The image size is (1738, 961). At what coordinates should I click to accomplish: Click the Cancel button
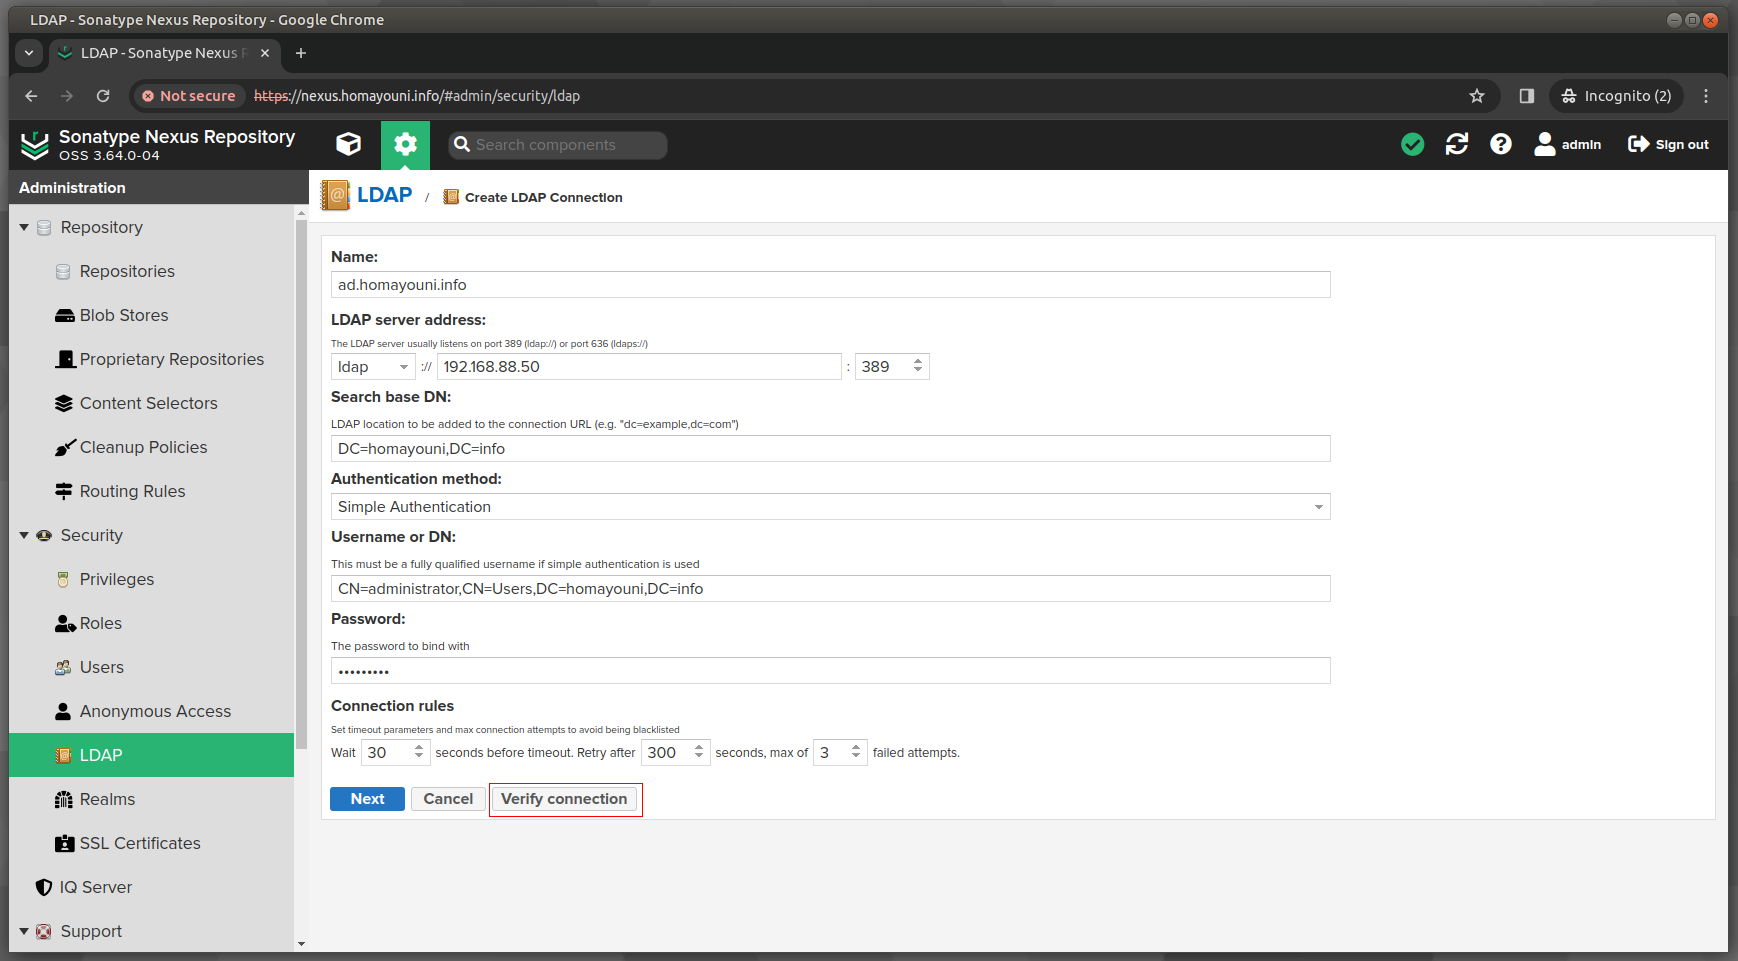click(448, 799)
